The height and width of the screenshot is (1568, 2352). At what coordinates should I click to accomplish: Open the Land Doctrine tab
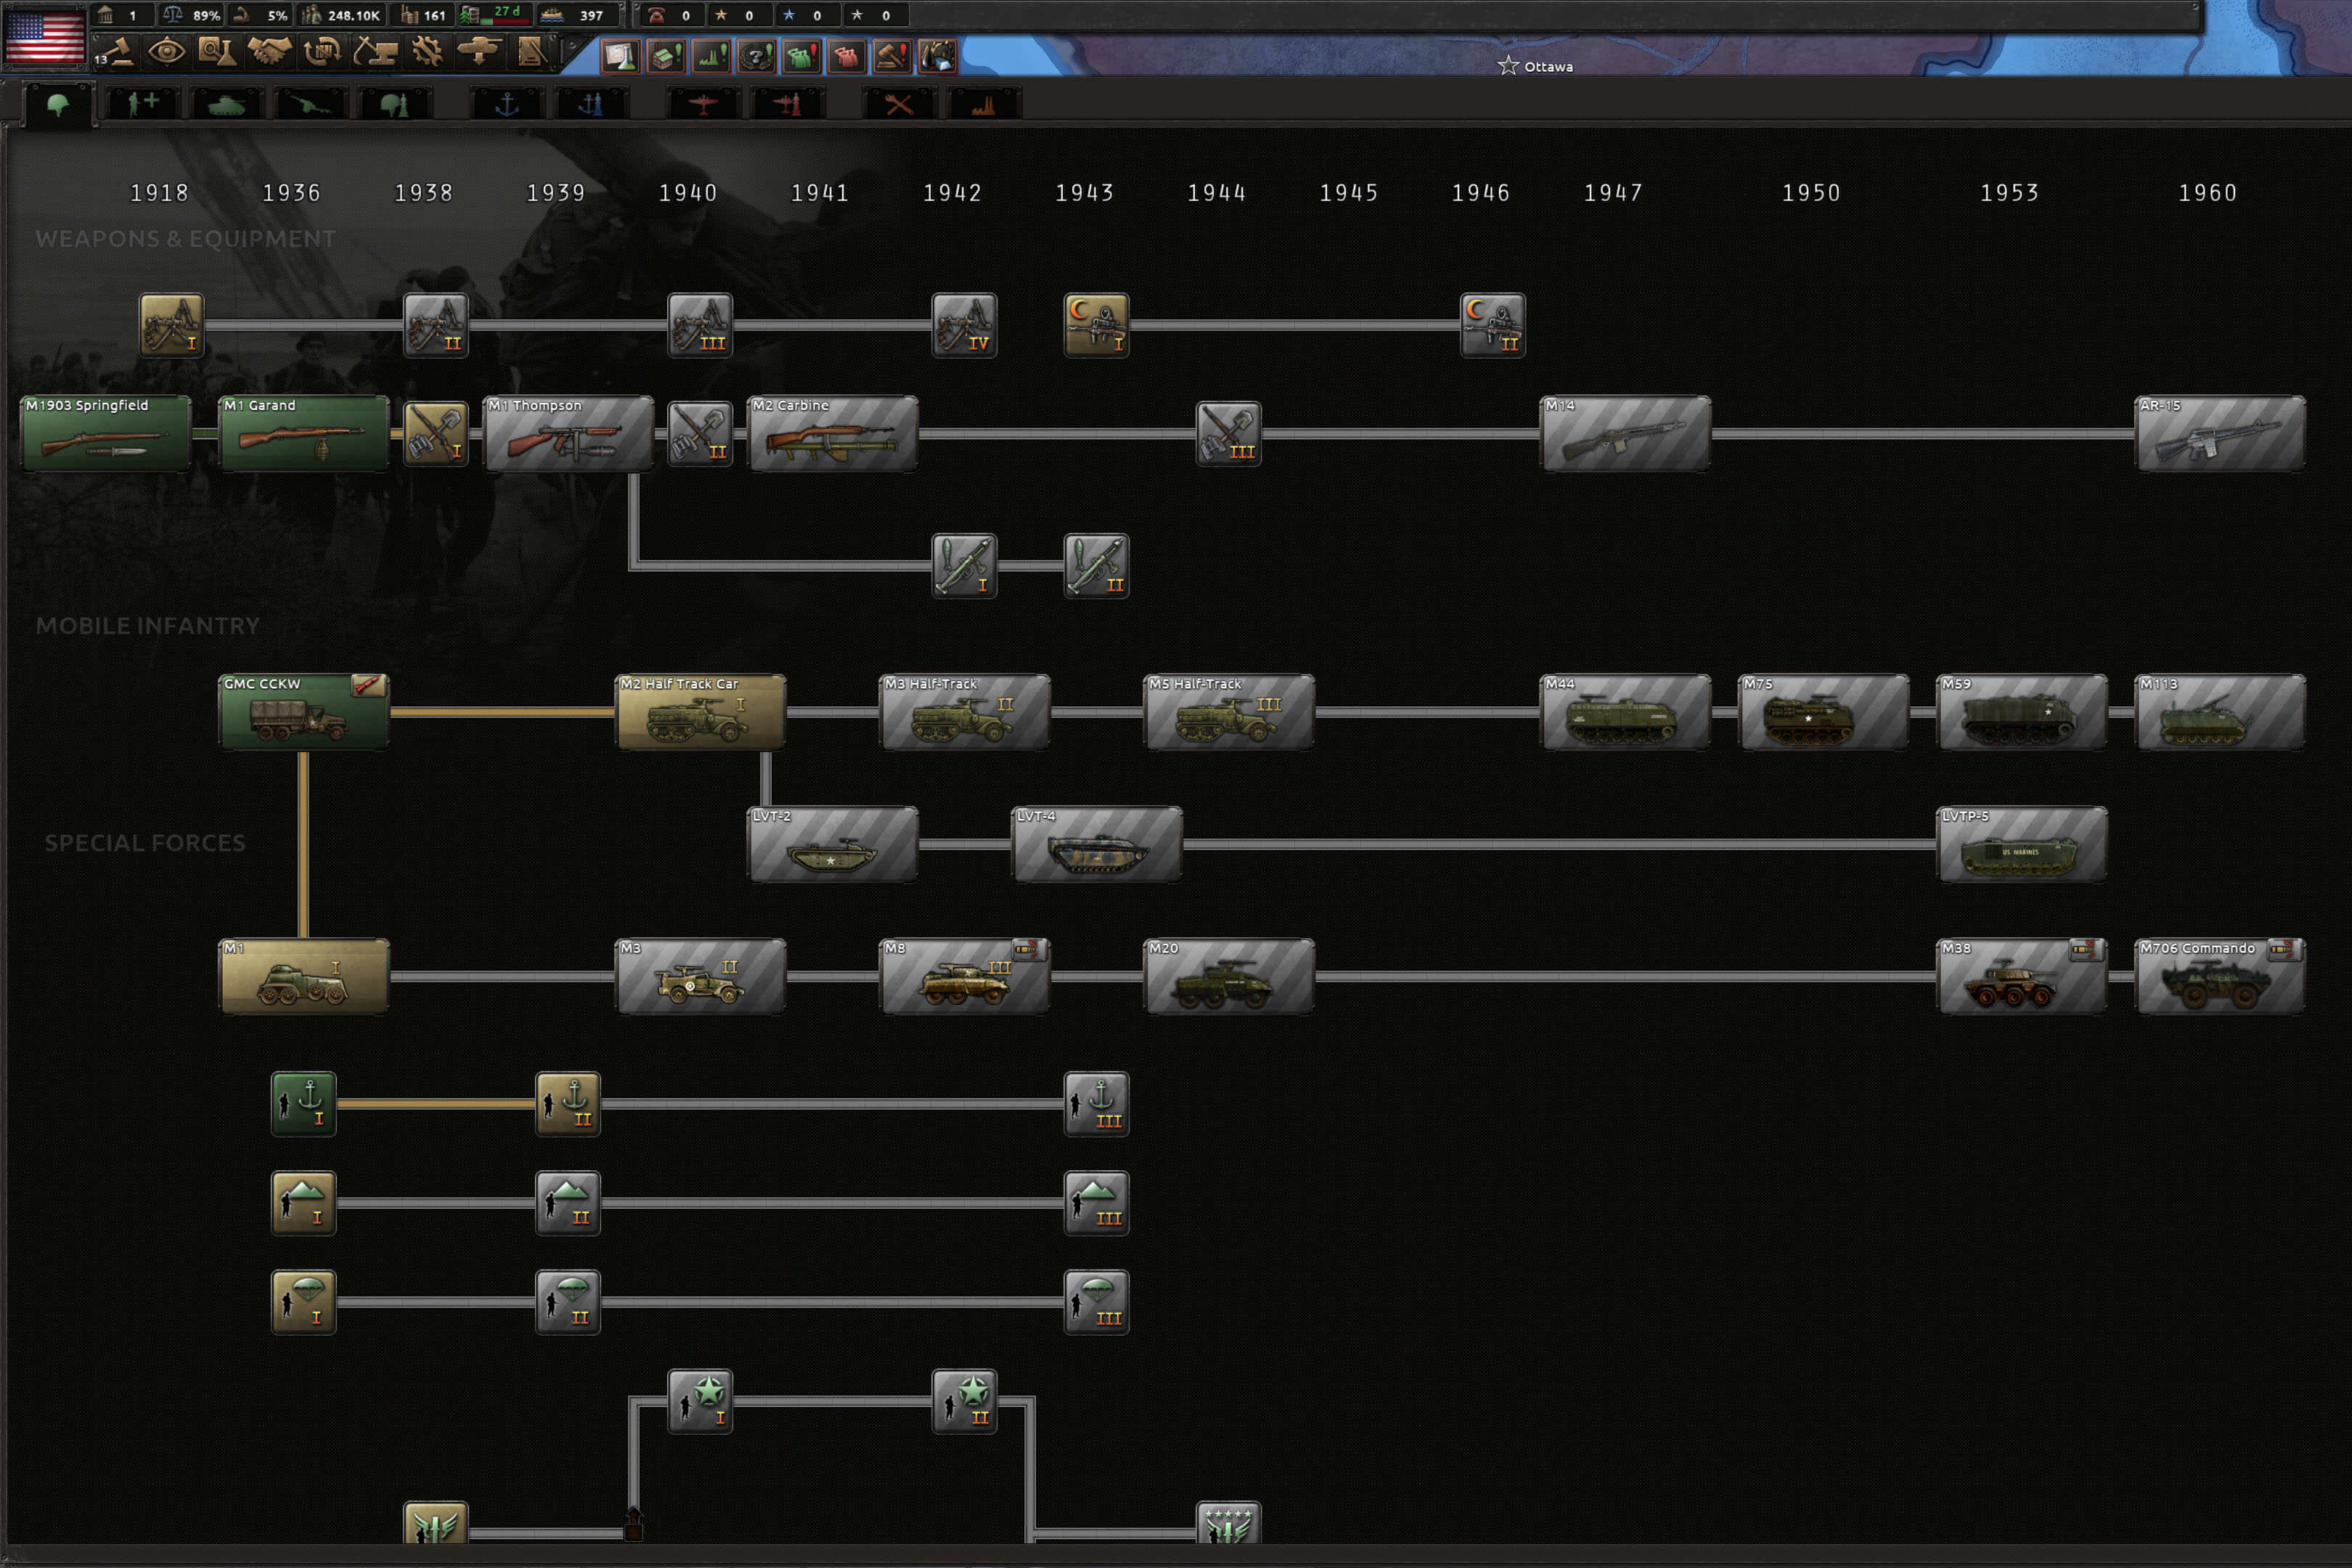pos(395,104)
